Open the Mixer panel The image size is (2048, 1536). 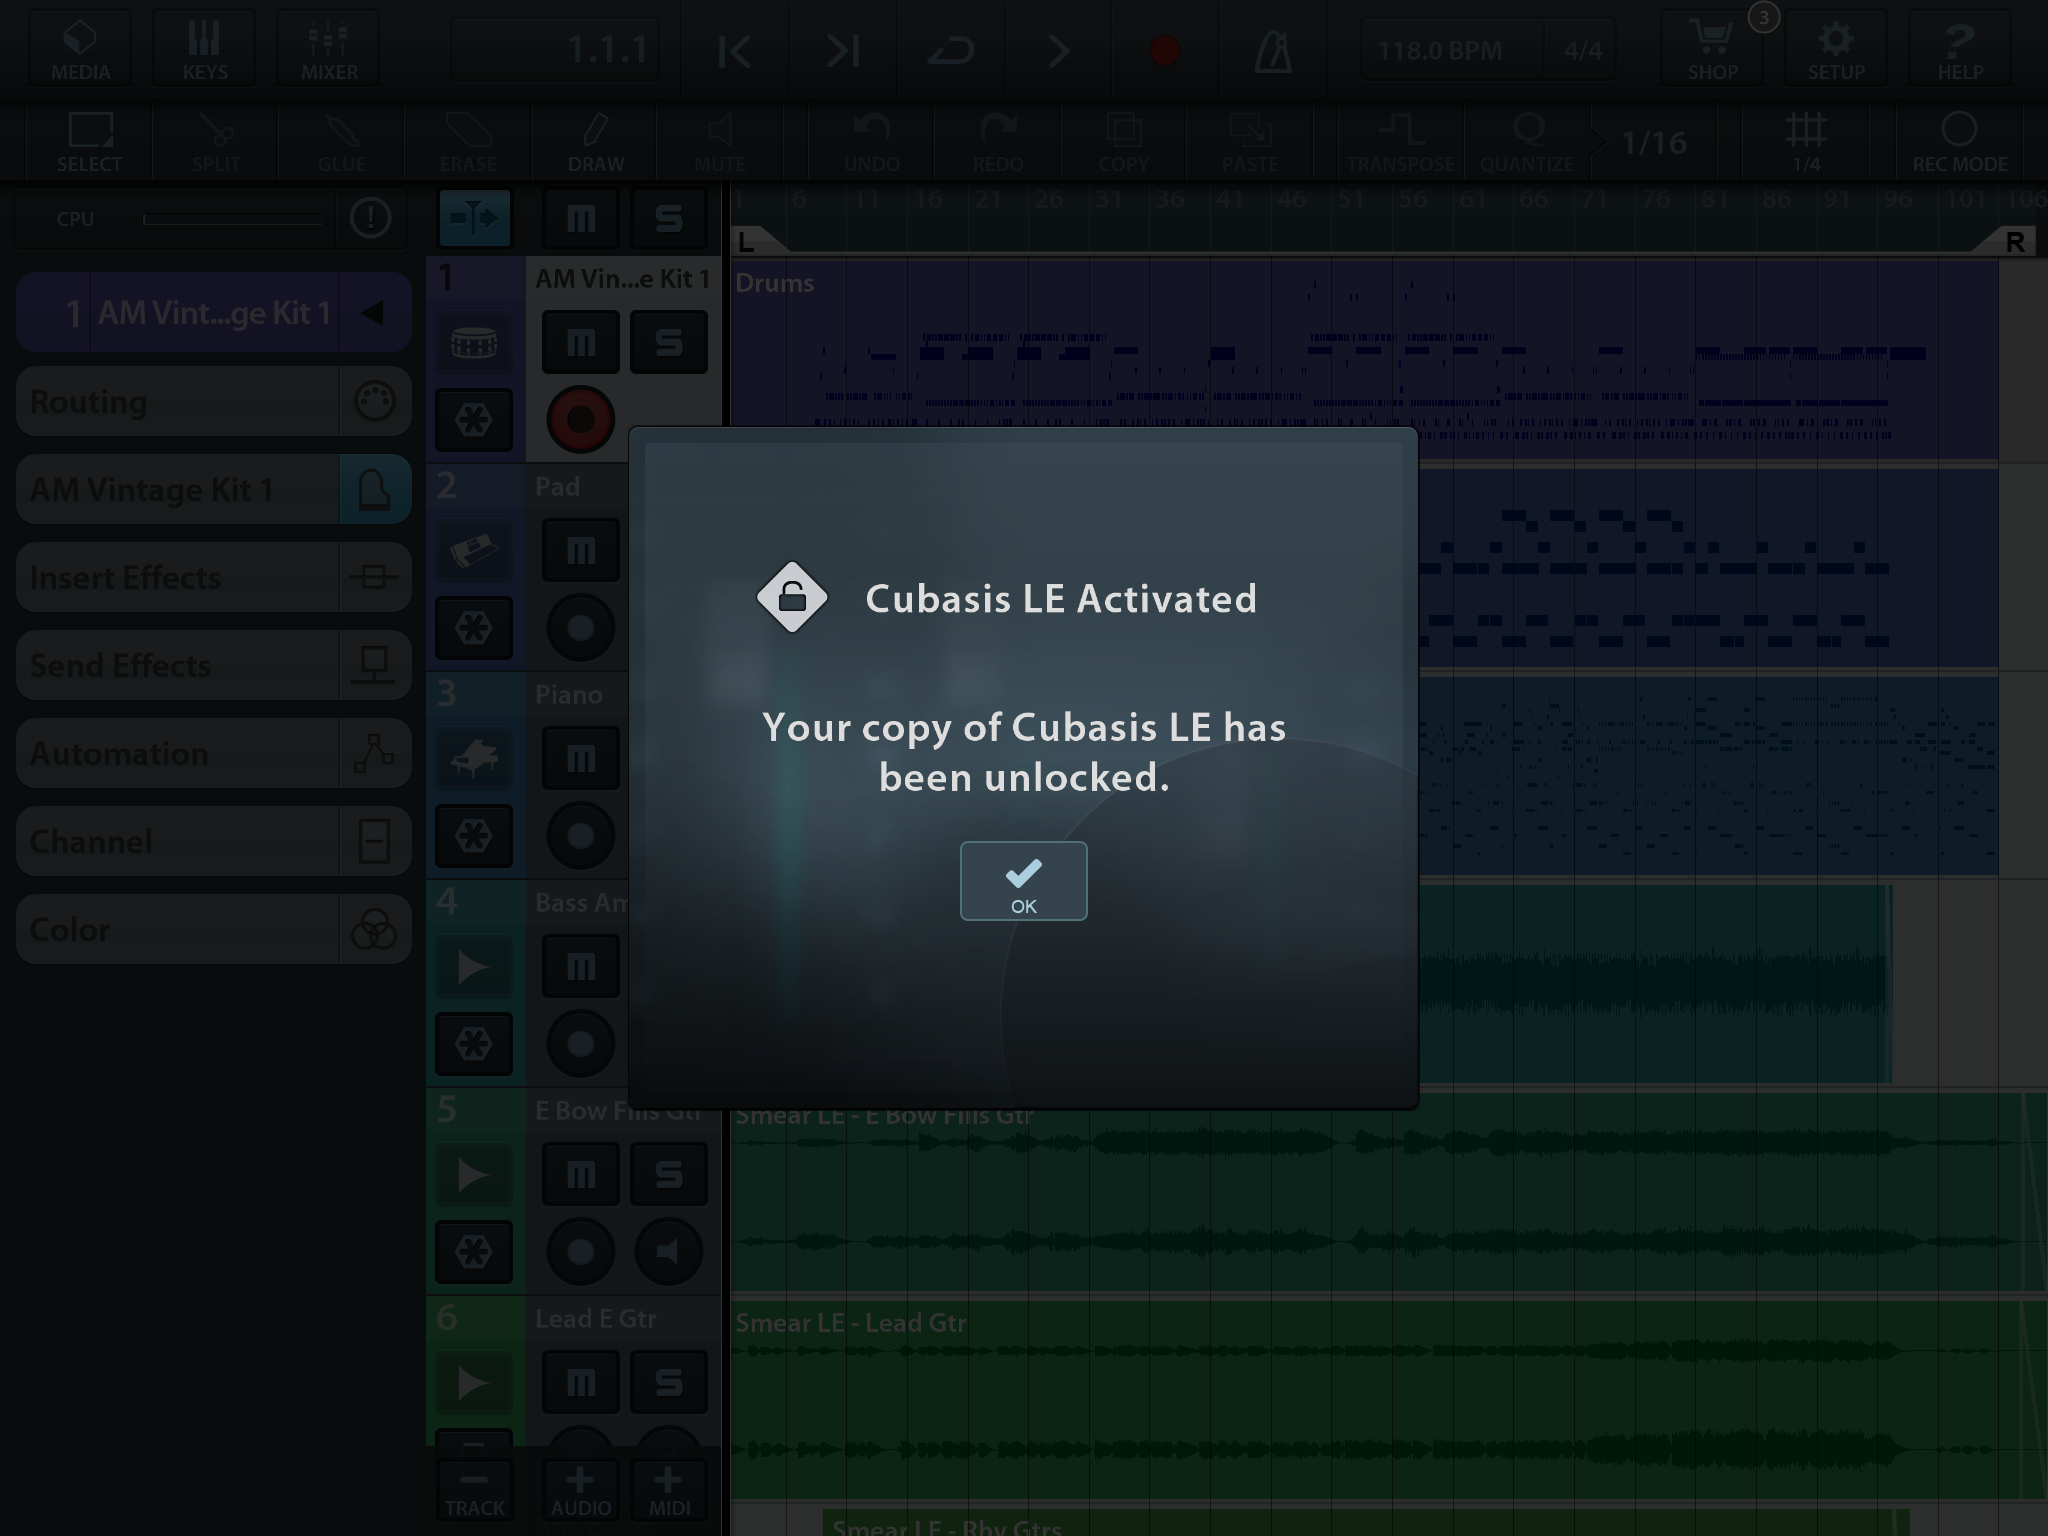point(329,48)
